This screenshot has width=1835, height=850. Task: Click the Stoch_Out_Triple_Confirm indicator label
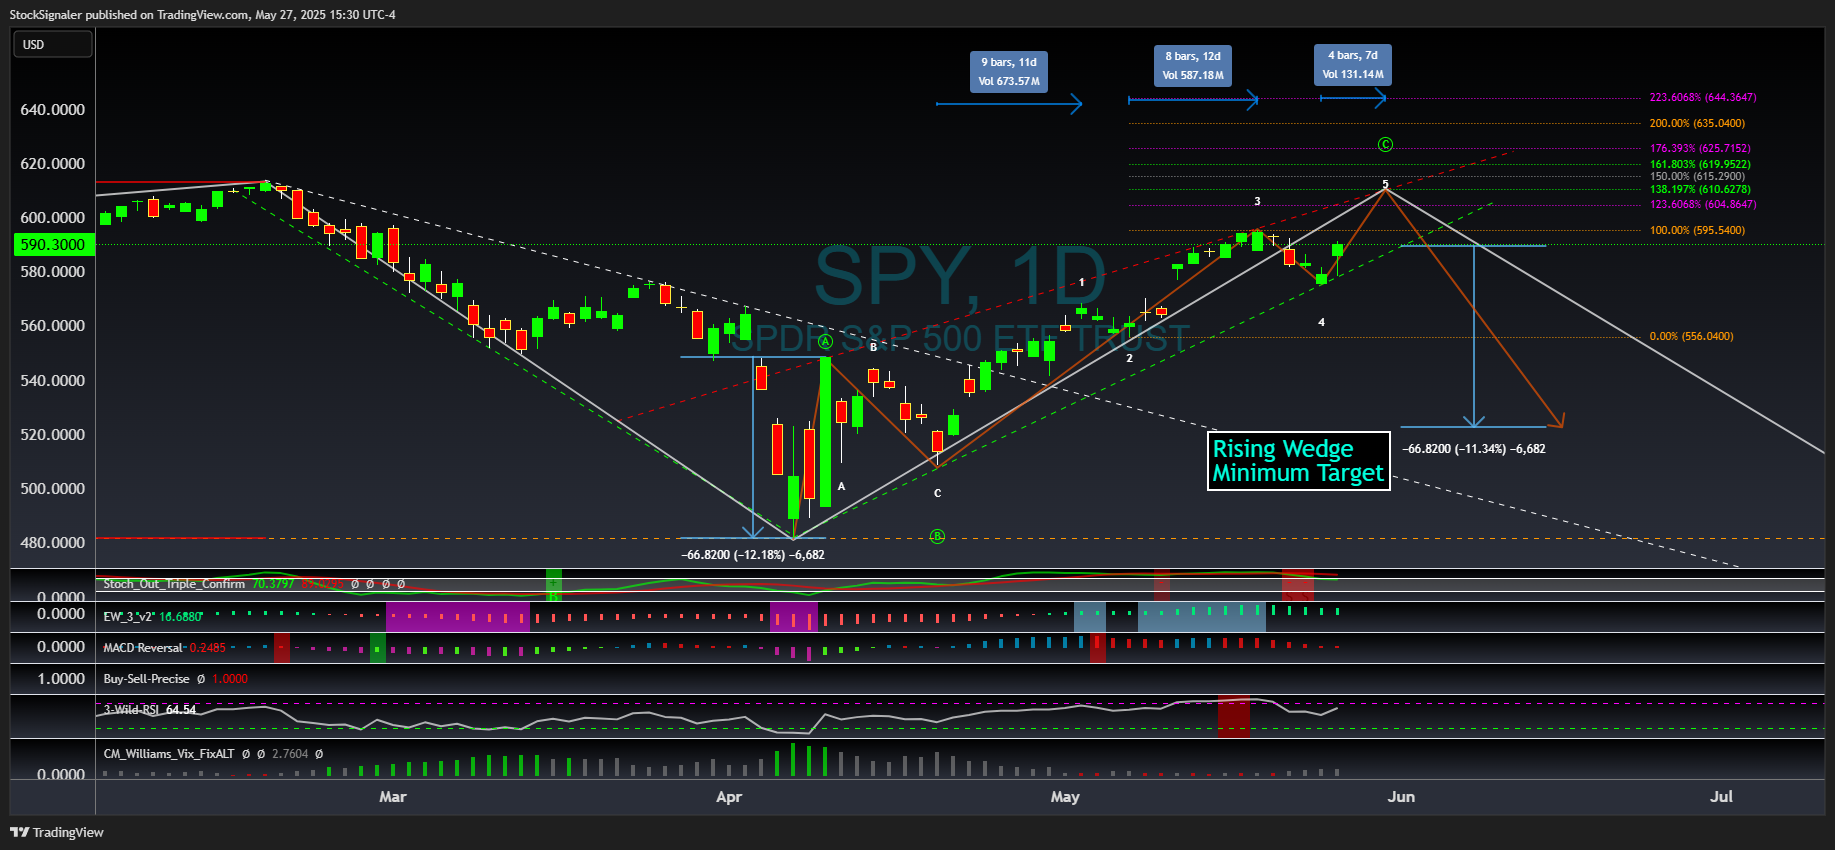pos(174,584)
